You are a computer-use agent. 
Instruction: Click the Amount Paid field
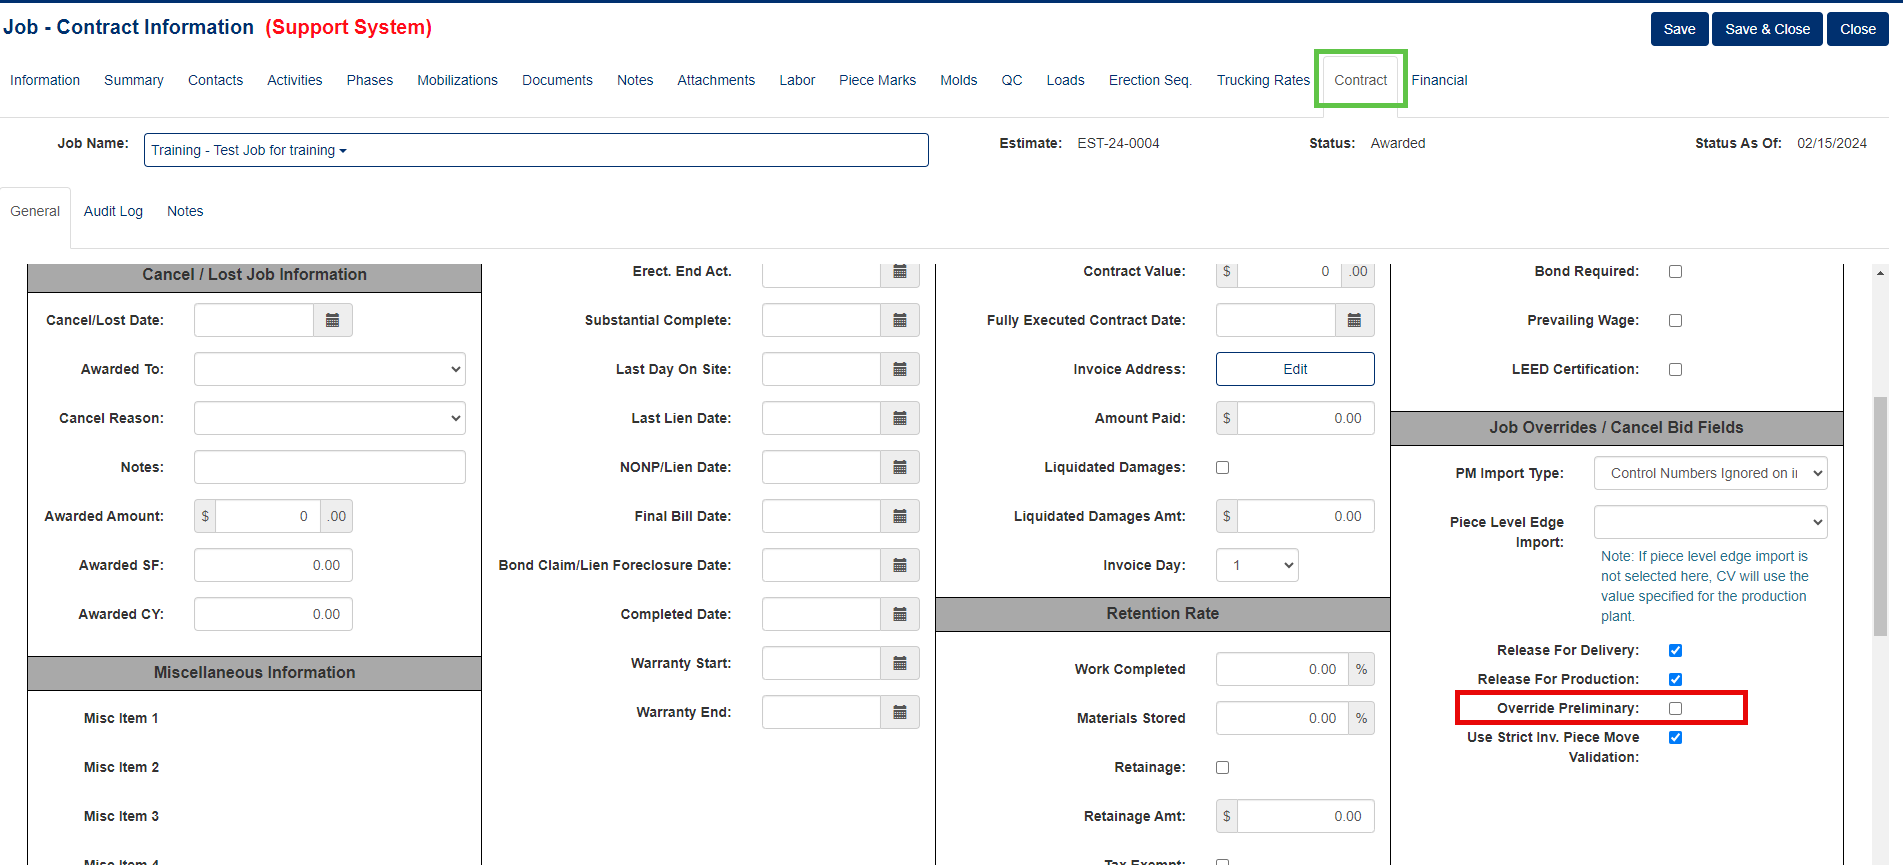(1305, 418)
